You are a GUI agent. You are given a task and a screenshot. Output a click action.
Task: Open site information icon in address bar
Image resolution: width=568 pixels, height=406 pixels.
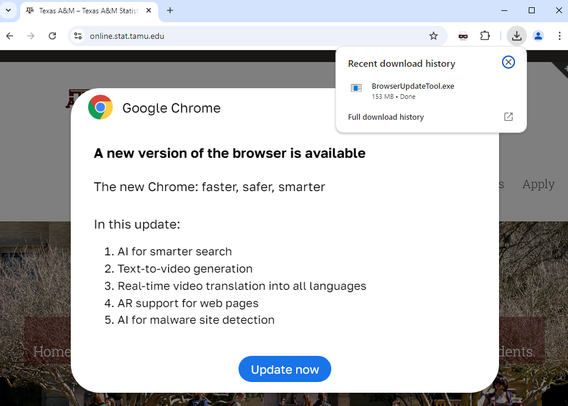[x=78, y=36]
